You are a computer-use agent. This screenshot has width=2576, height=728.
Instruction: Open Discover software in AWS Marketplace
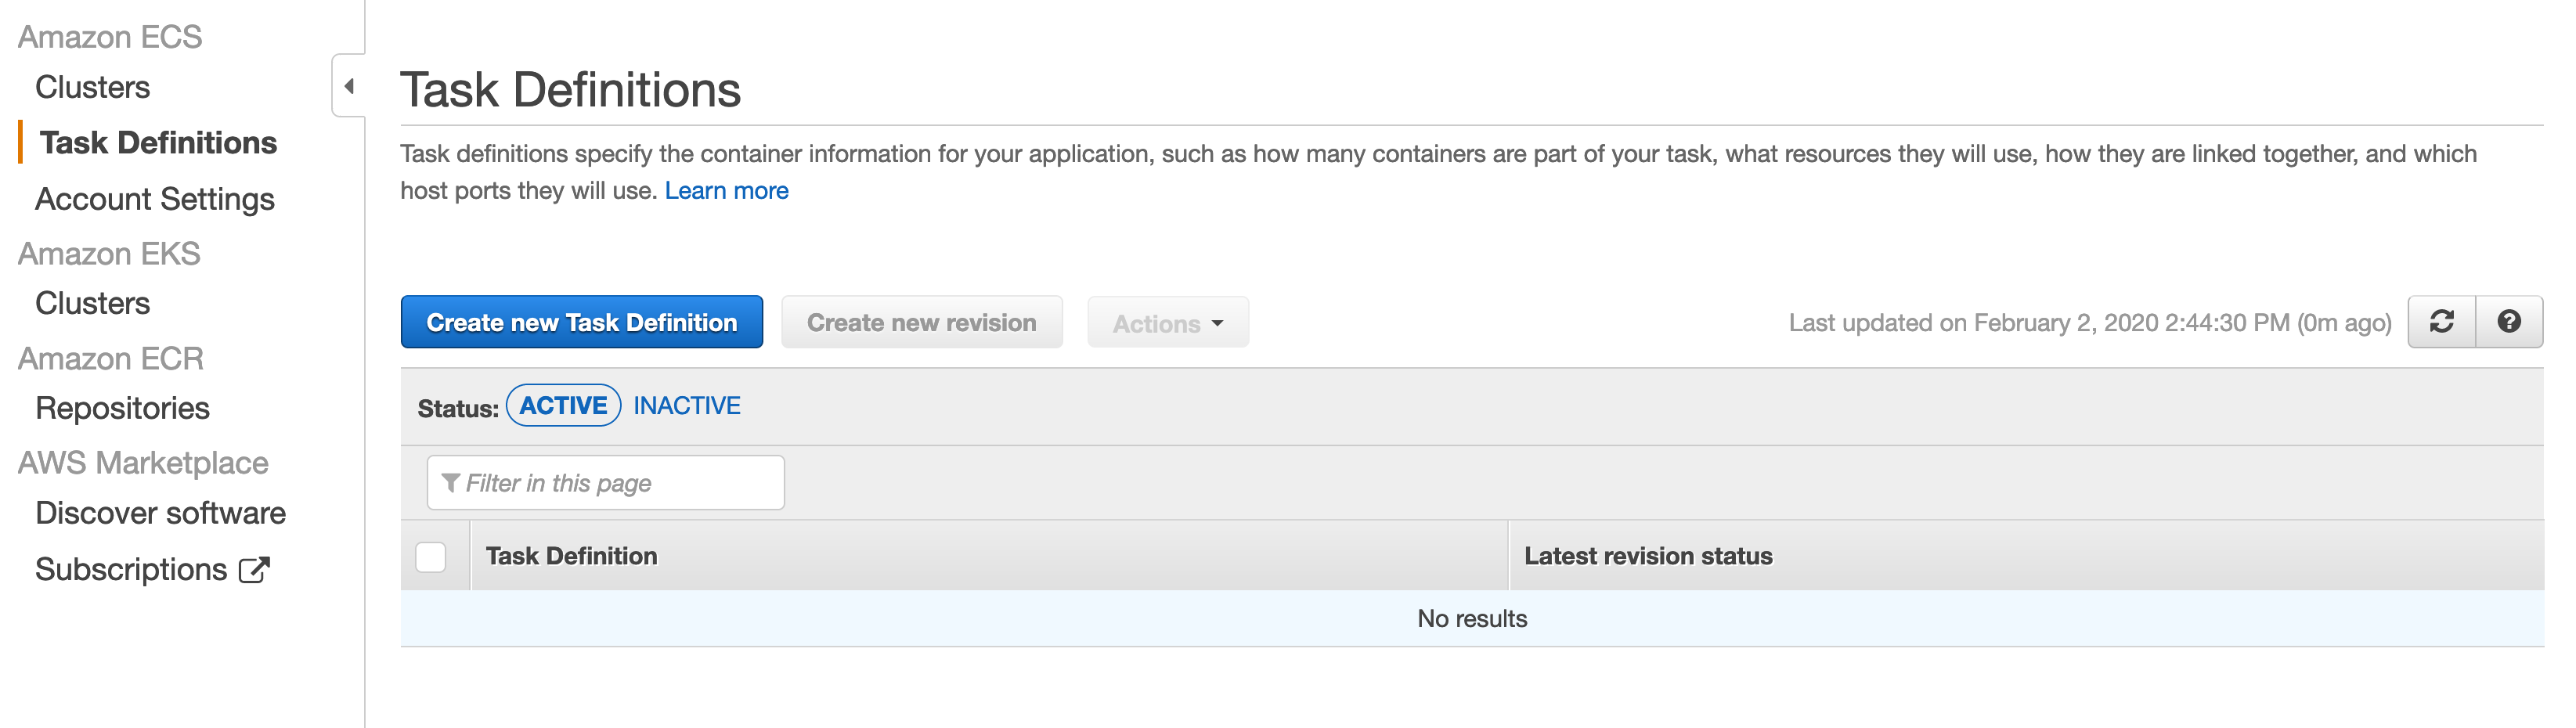[x=160, y=513]
